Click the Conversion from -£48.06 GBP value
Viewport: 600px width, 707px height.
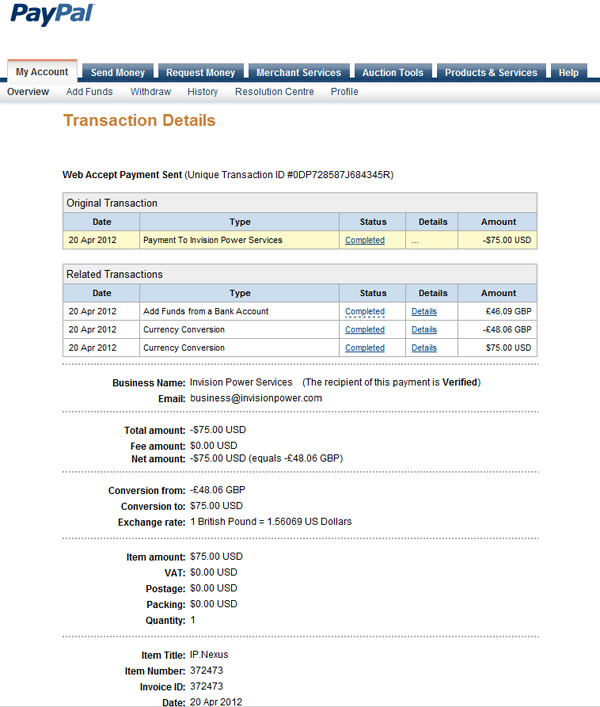[218, 490]
